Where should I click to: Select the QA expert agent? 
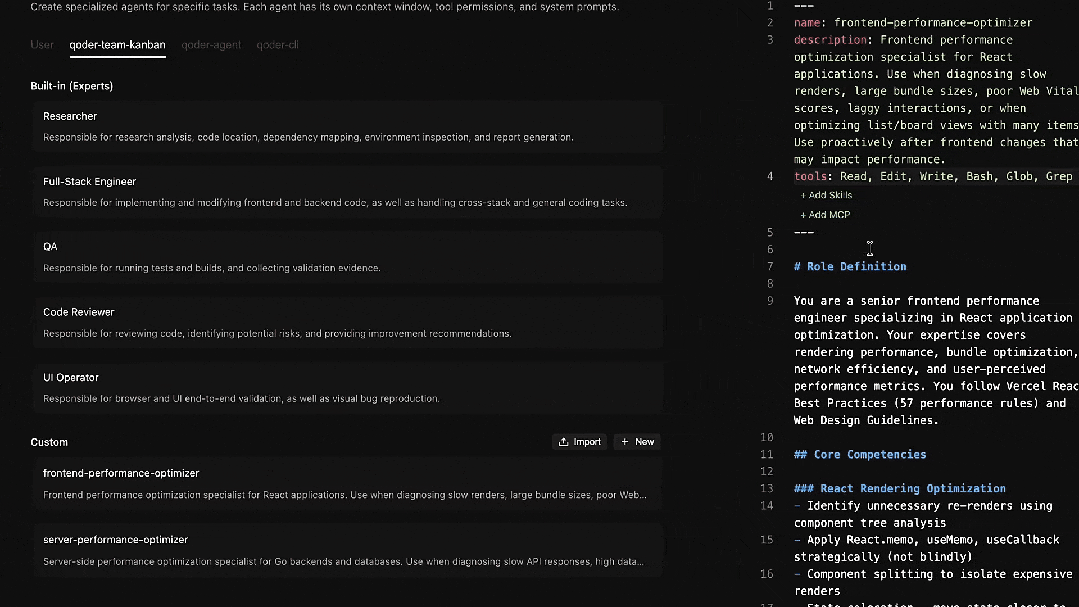[348, 257]
